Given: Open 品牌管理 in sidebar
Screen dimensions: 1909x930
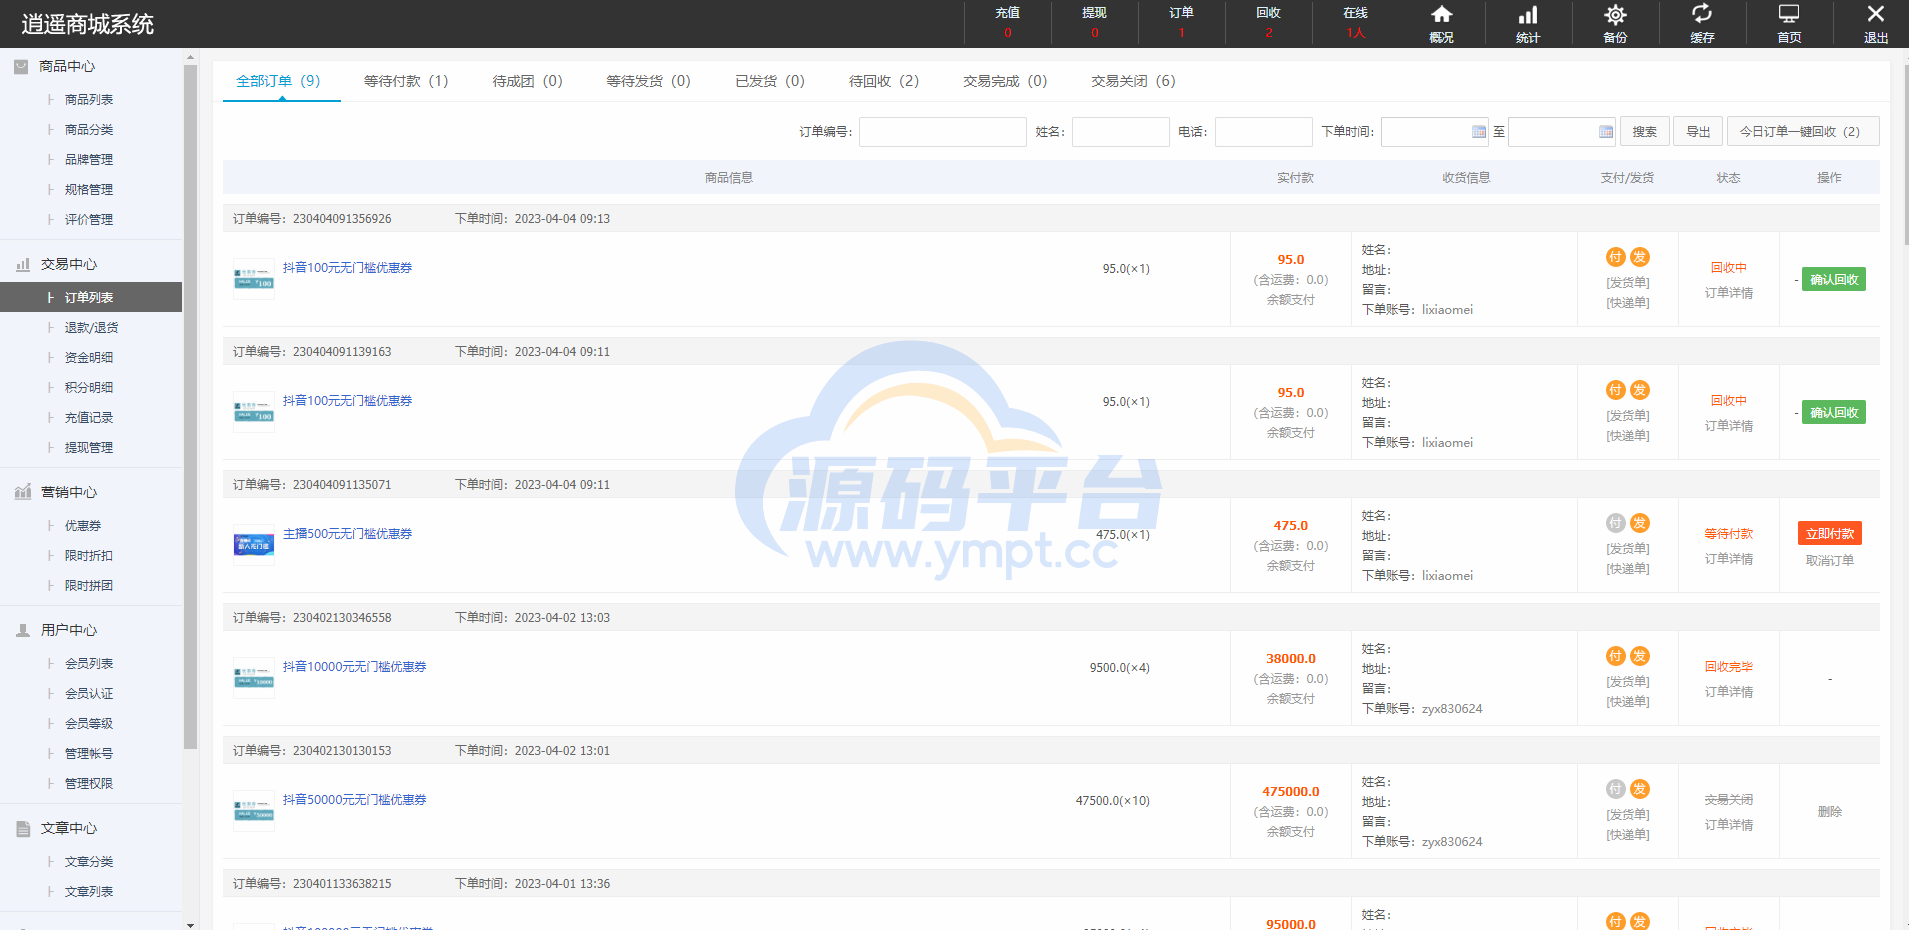Looking at the screenshot, I should pyautogui.click(x=89, y=160).
